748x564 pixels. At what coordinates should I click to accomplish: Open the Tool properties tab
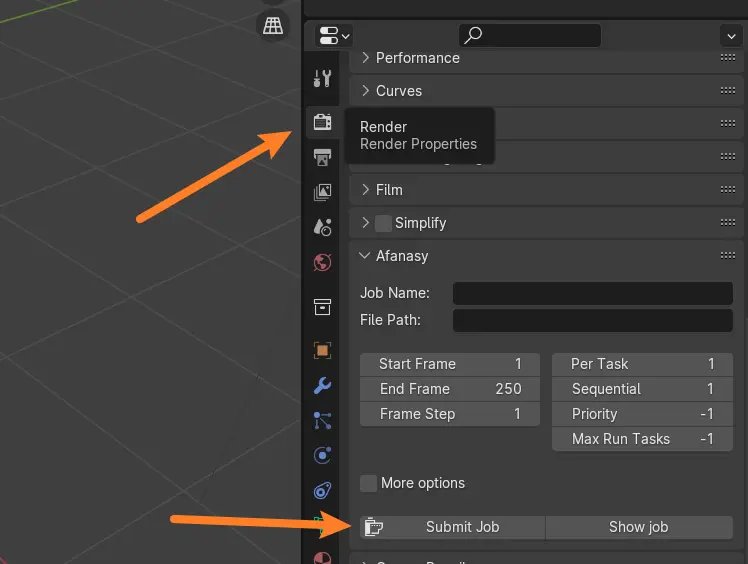point(322,78)
